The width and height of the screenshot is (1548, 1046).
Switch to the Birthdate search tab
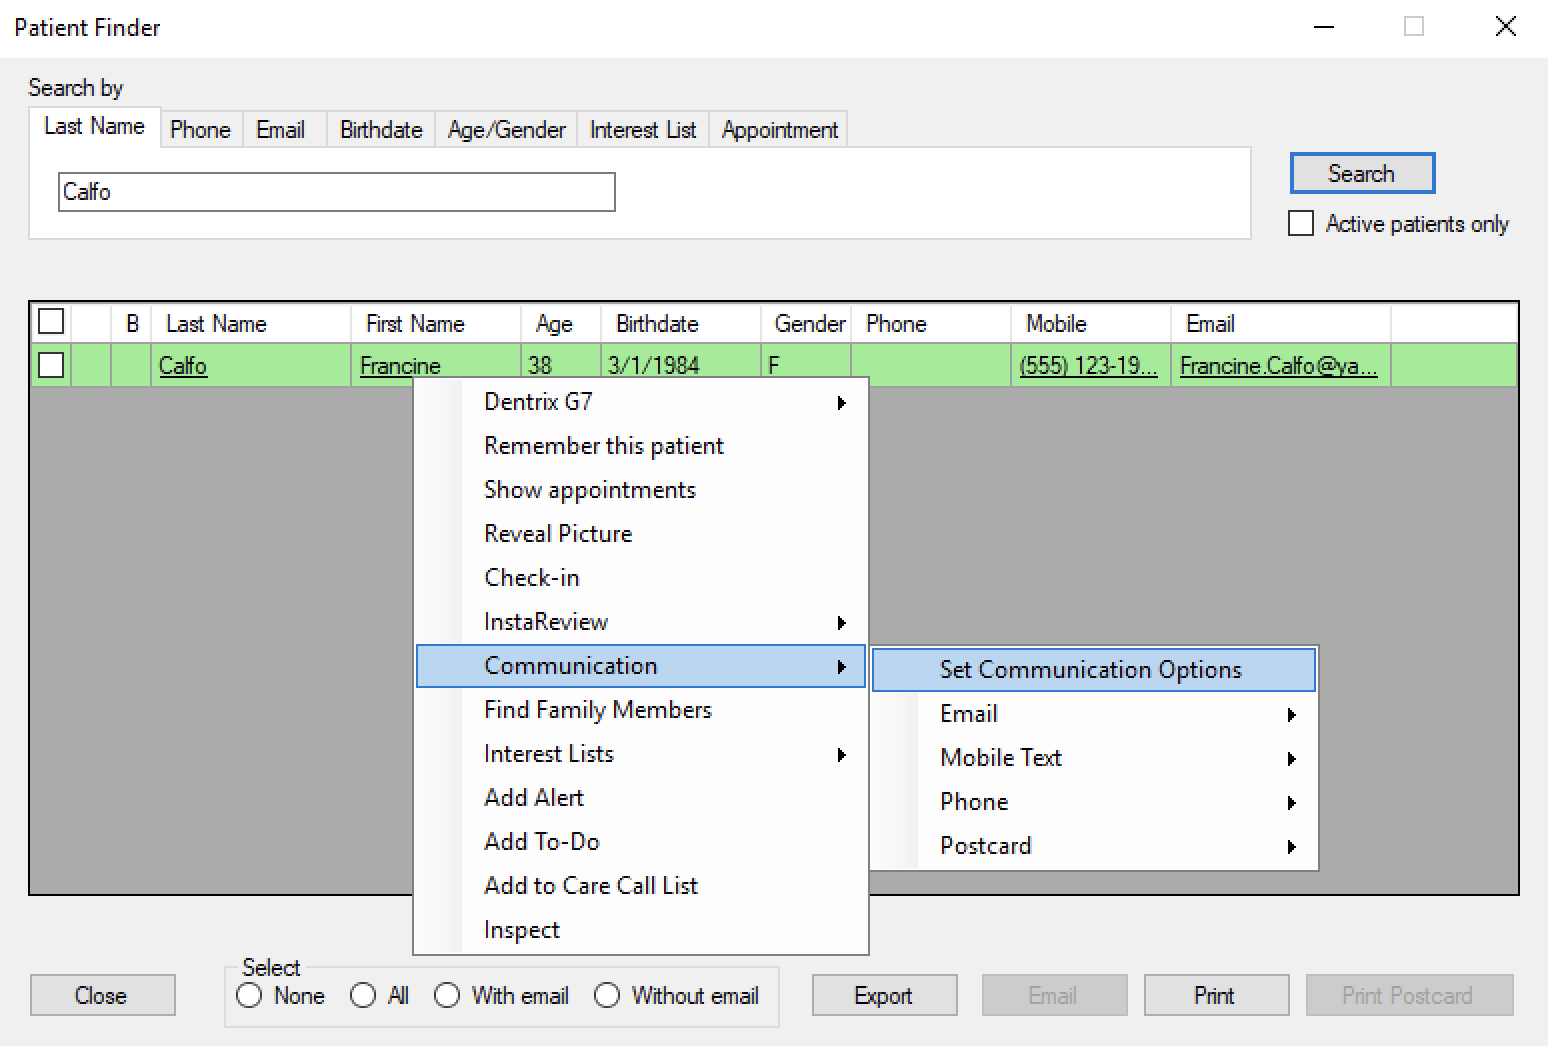tap(381, 130)
